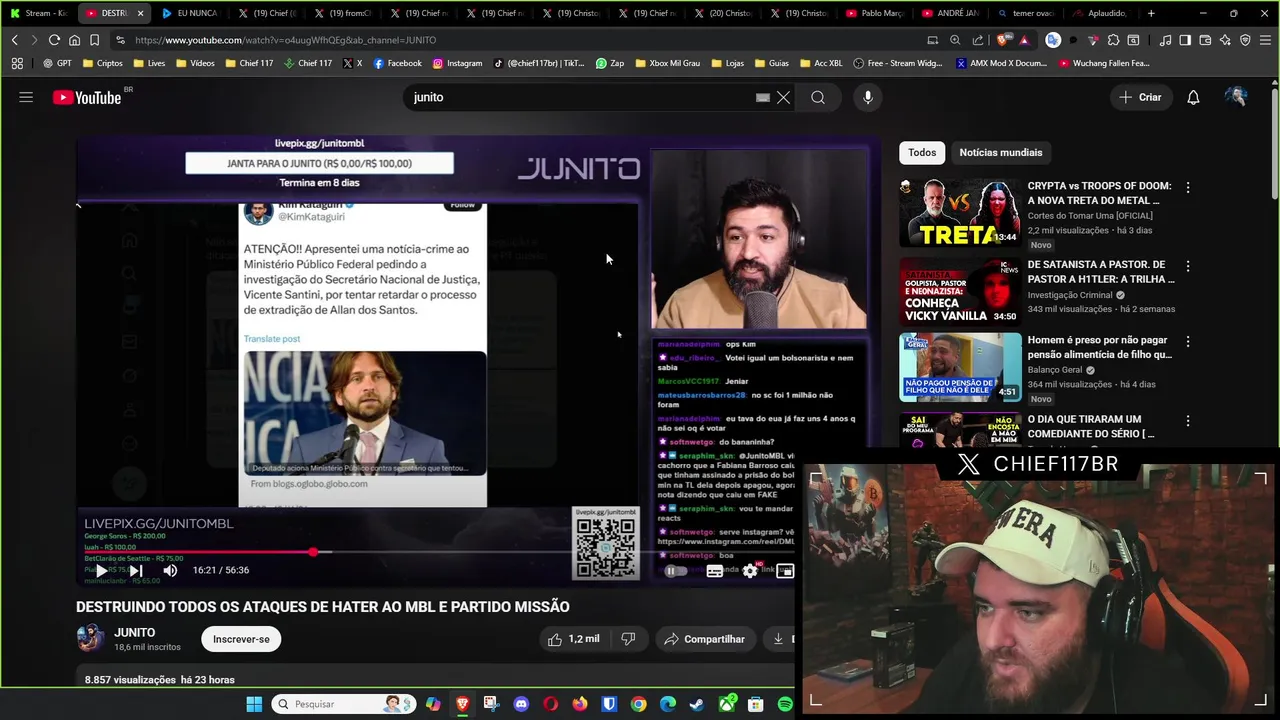This screenshot has height=720, width=1280.
Task: Open the Windows Start menu
Action: [254, 704]
